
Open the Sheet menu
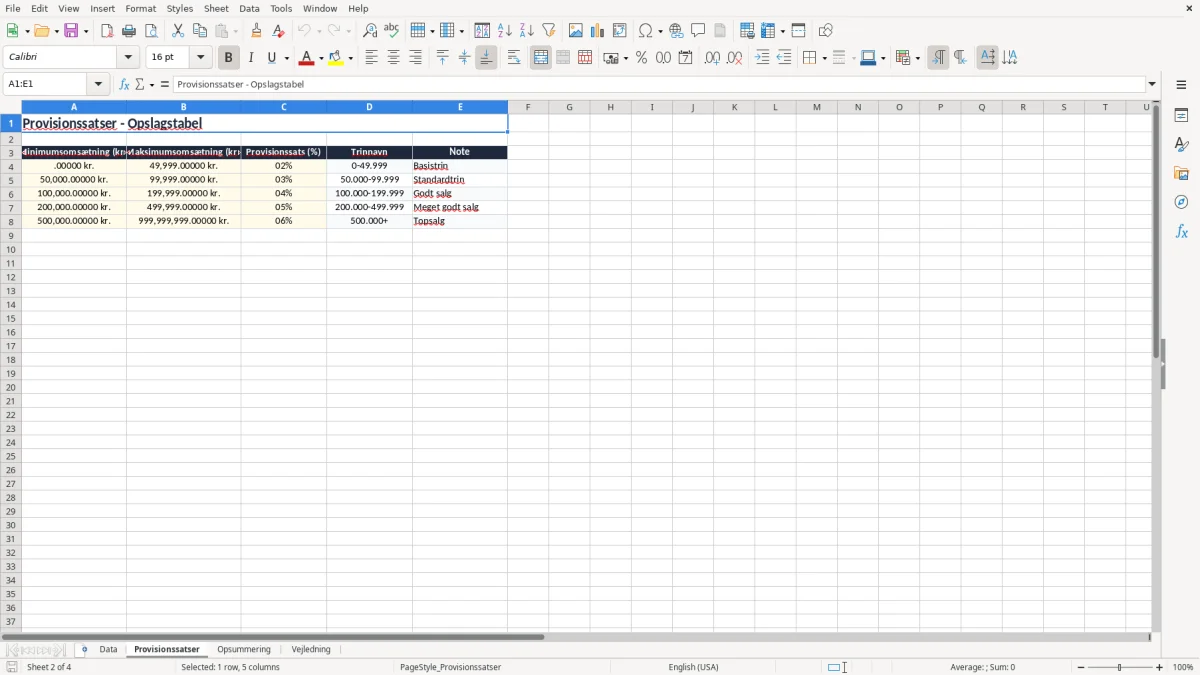click(x=216, y=8)
